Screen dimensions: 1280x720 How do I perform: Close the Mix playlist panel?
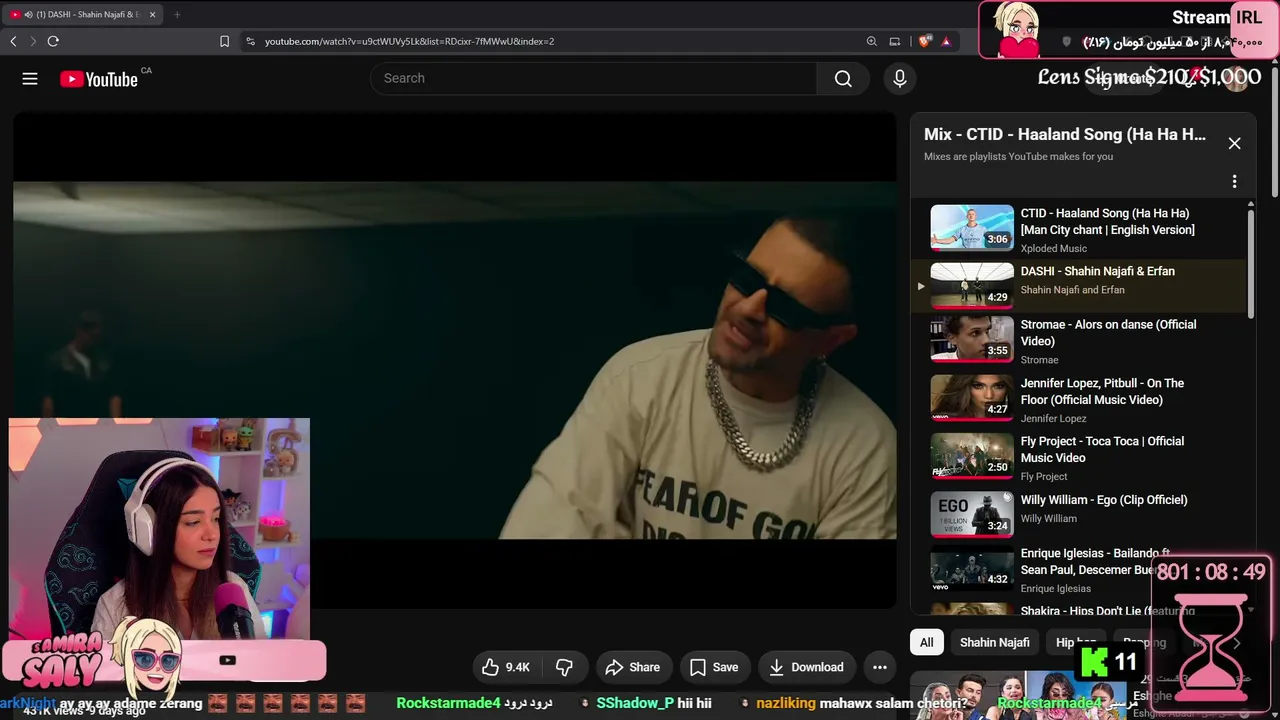tap(1234, 143)
